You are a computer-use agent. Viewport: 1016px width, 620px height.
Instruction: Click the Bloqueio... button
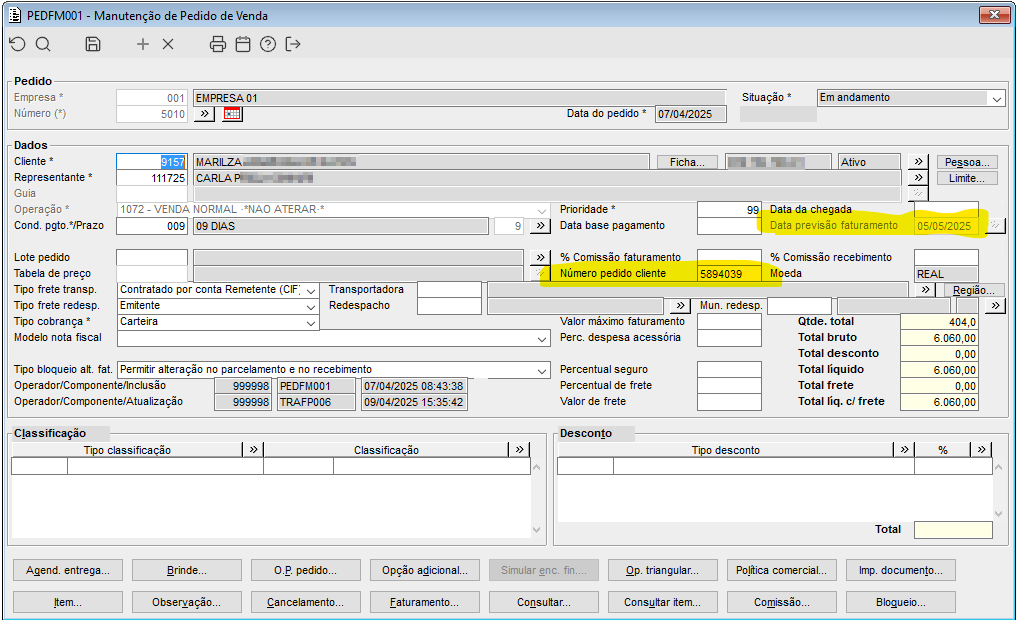point(901,602)
